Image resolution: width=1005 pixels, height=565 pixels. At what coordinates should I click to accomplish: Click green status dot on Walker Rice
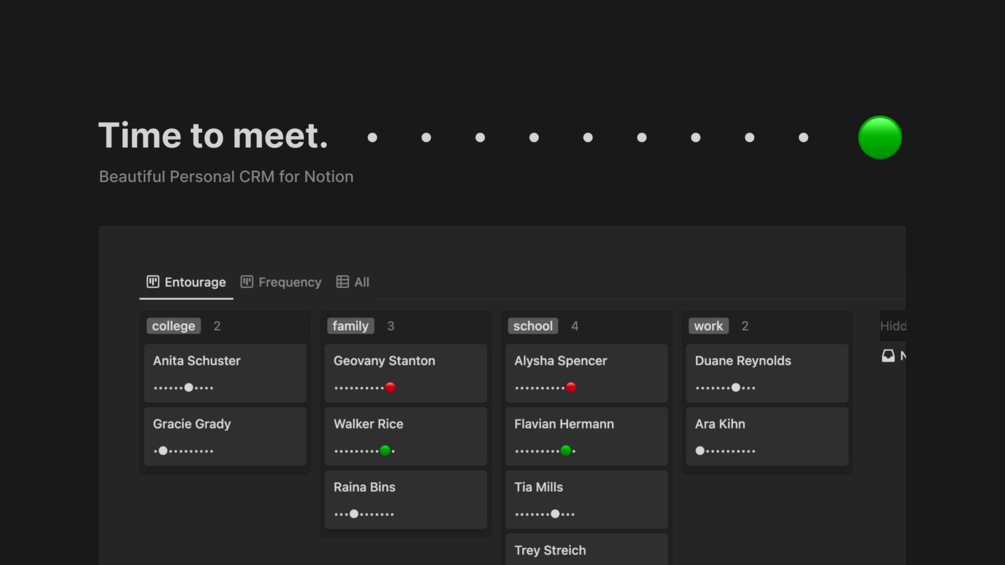(x=385, y=451)
